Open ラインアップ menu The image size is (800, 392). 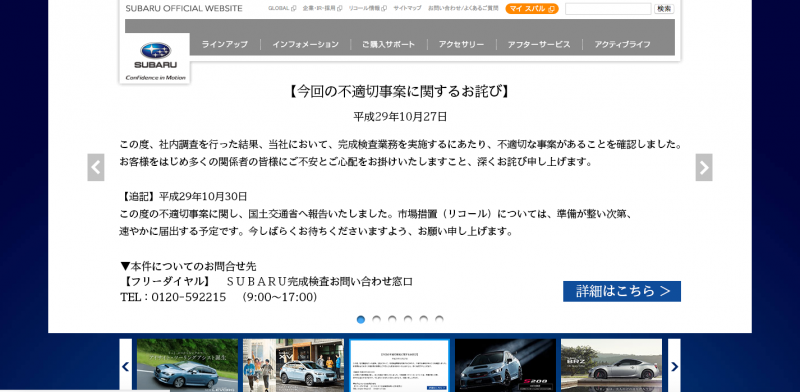224,44
